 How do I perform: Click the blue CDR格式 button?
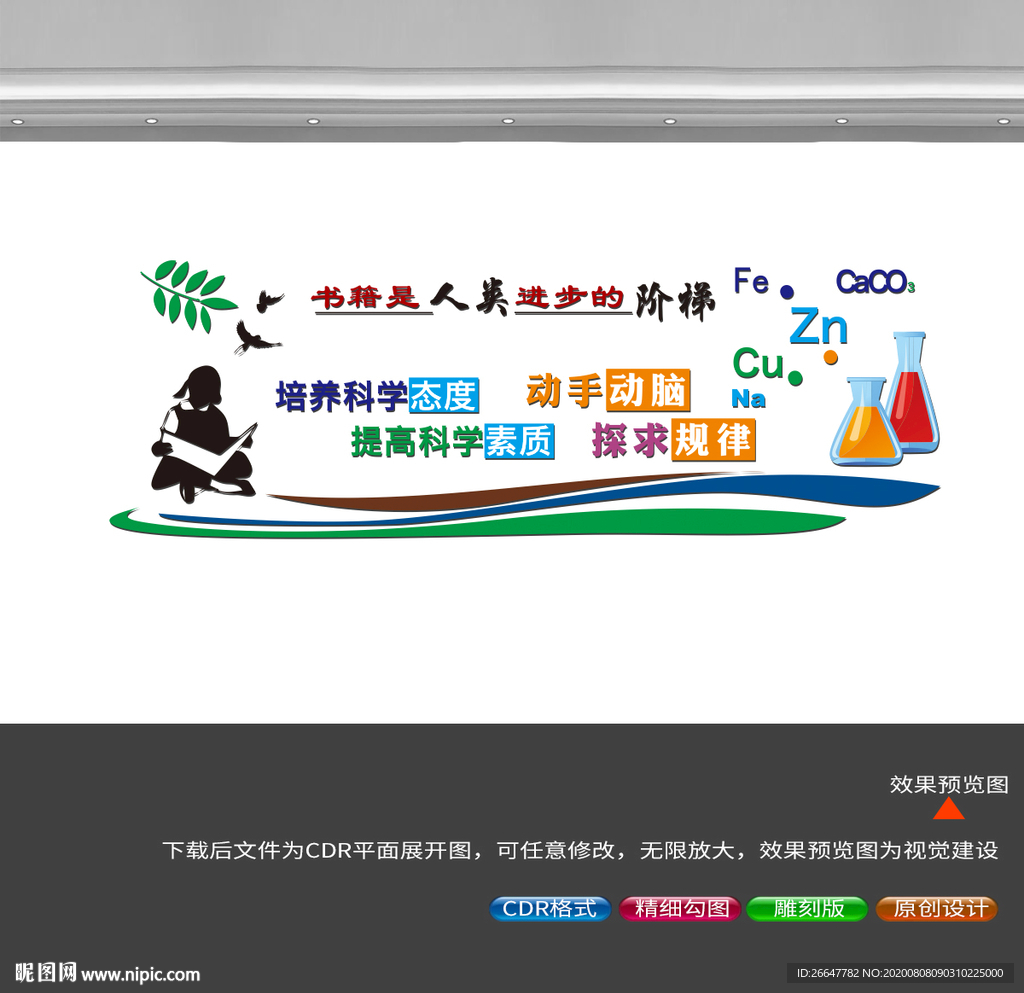coord(550,908)
